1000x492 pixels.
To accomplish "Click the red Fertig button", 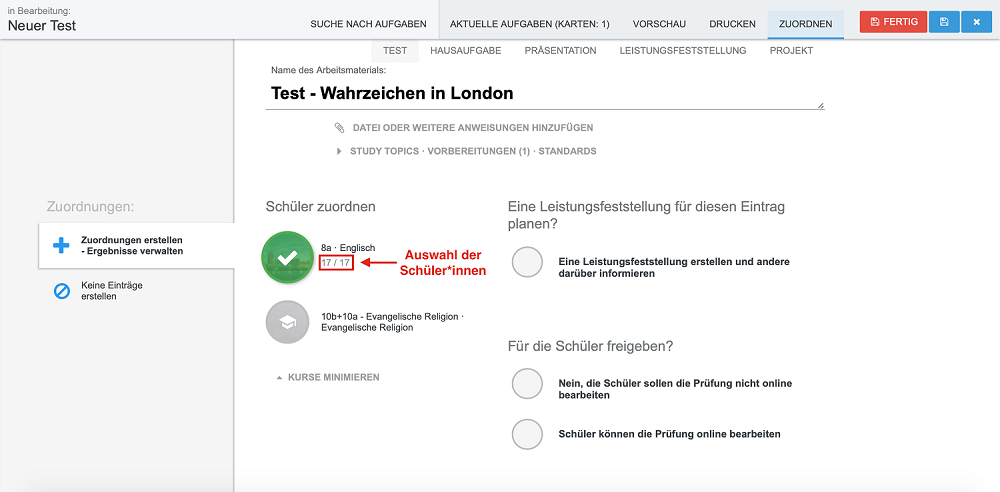I will [893, 22].
